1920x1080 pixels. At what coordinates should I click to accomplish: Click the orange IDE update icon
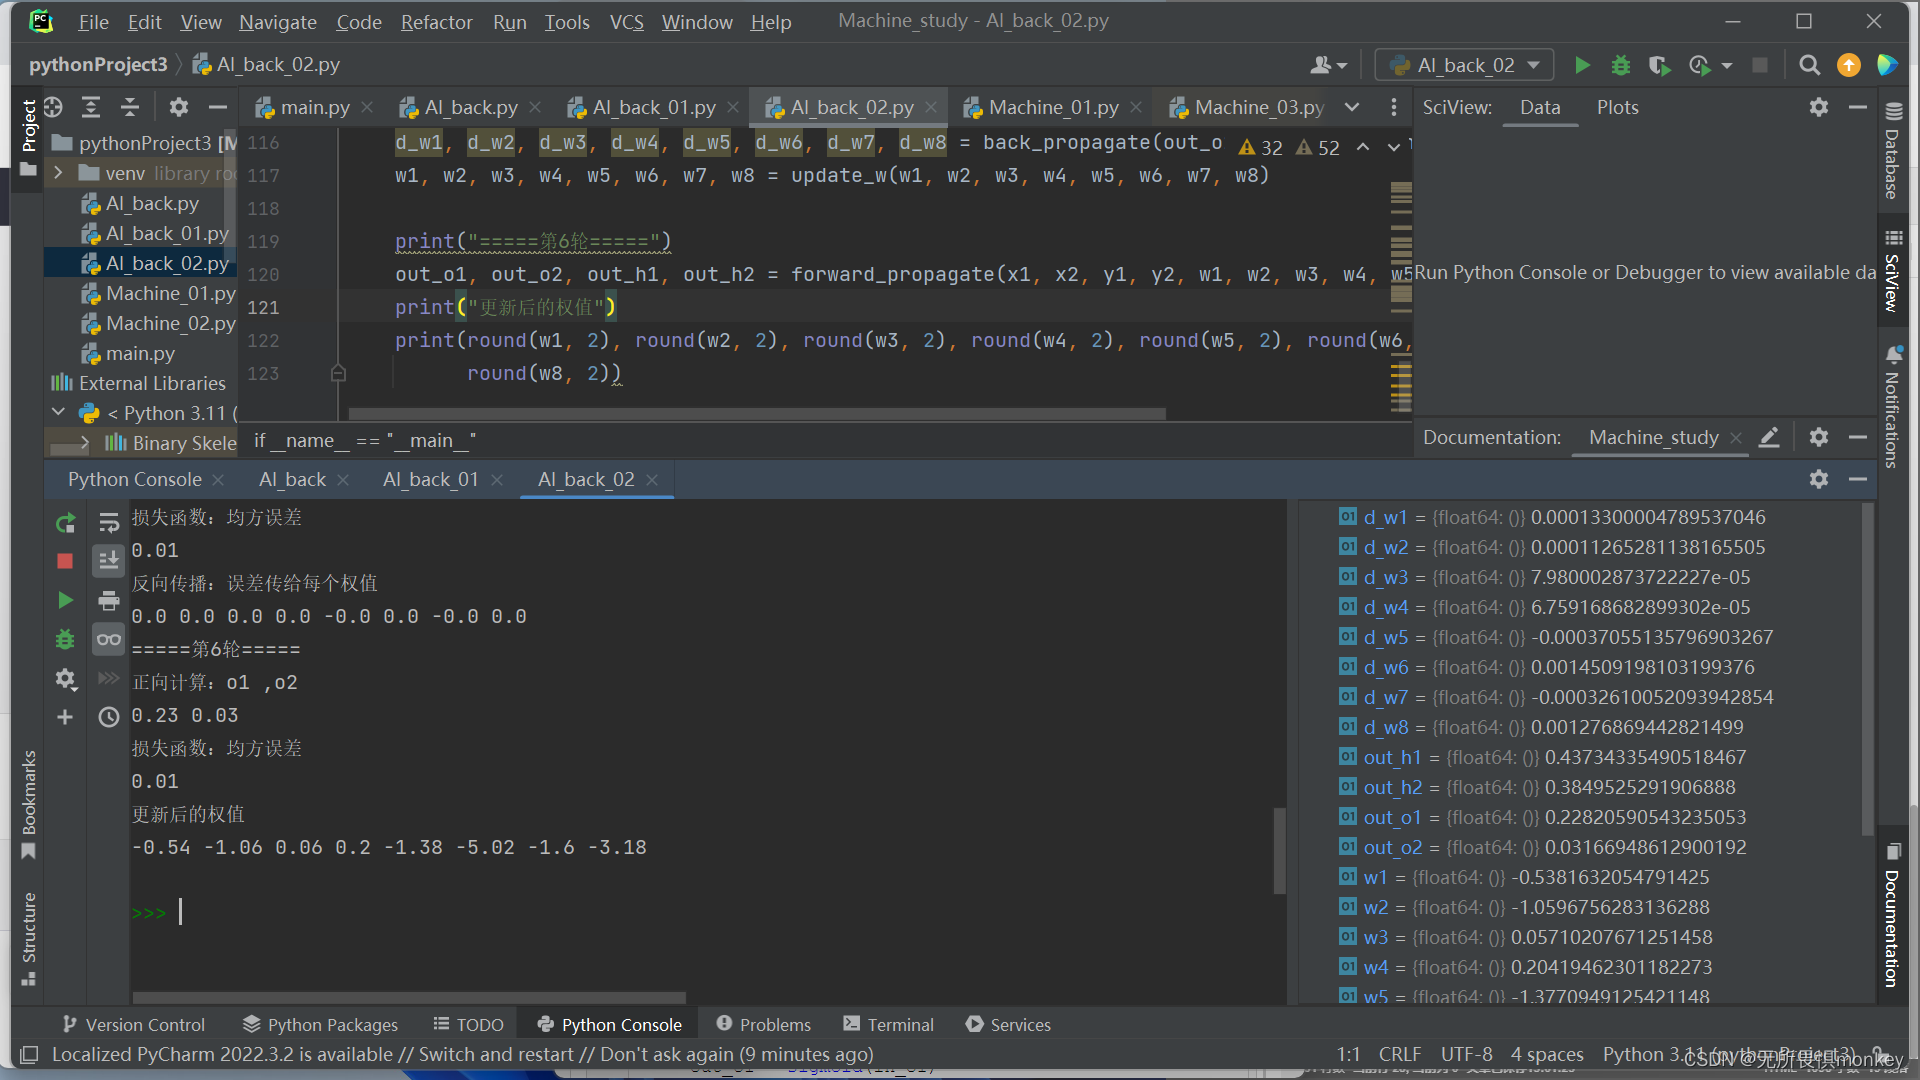pos(1848,65)
